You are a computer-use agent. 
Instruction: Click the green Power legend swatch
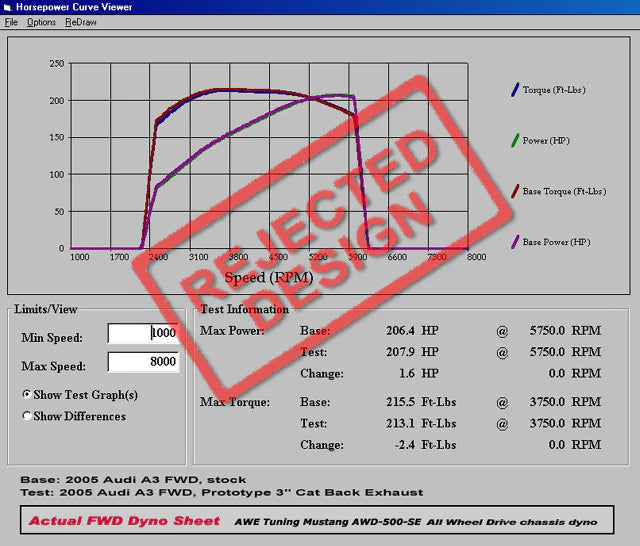(x=513, y=141)
